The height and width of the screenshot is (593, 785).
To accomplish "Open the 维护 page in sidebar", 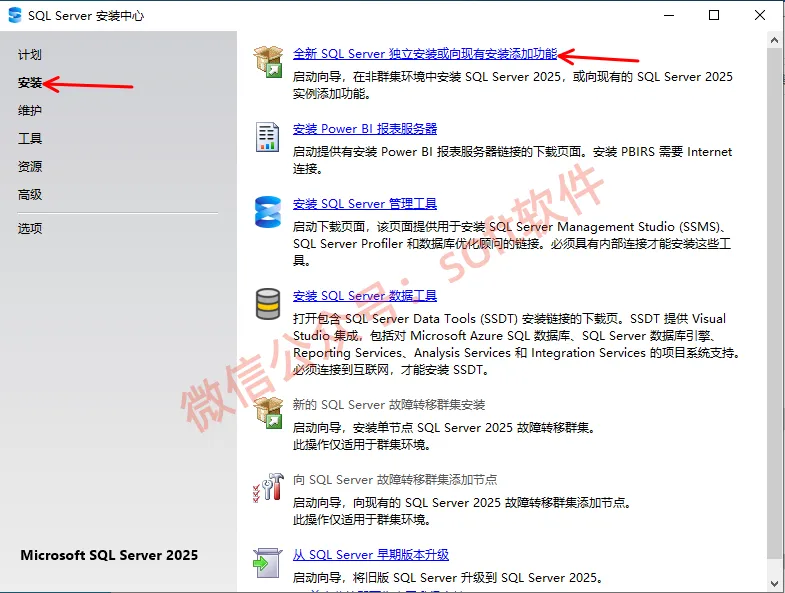I will 30,110.
